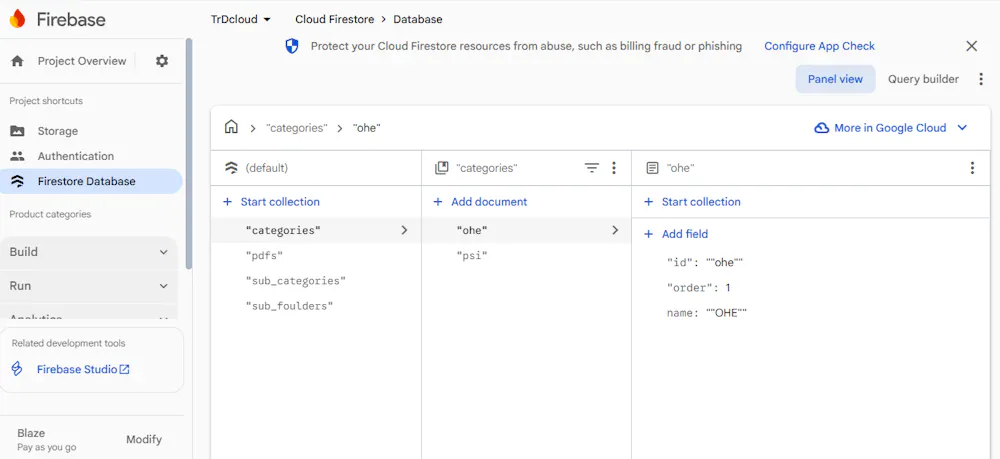Viewport: 1000px width, 459px height.
Task: Click the name: "OHE" field
Action: 706,314
